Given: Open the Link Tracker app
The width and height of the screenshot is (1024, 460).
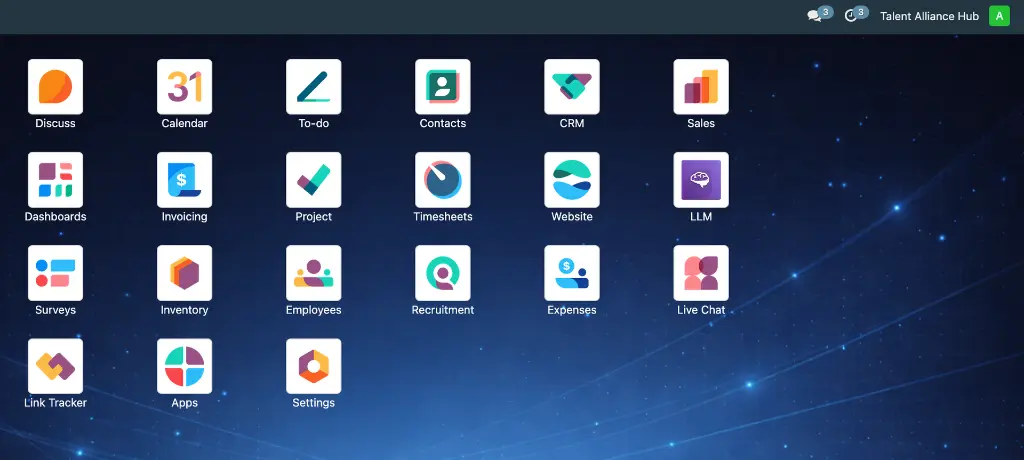Looking at the screenshot, I should point(55,366).
